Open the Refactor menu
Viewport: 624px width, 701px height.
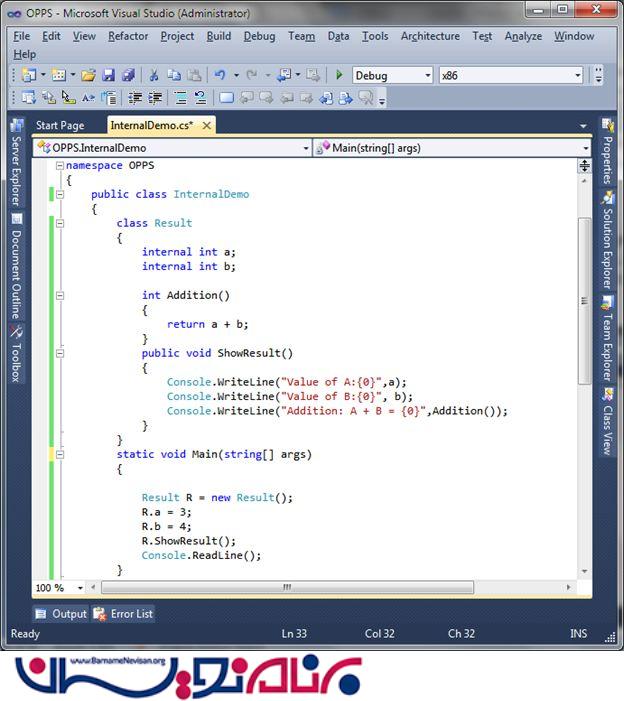pos(128,36)
